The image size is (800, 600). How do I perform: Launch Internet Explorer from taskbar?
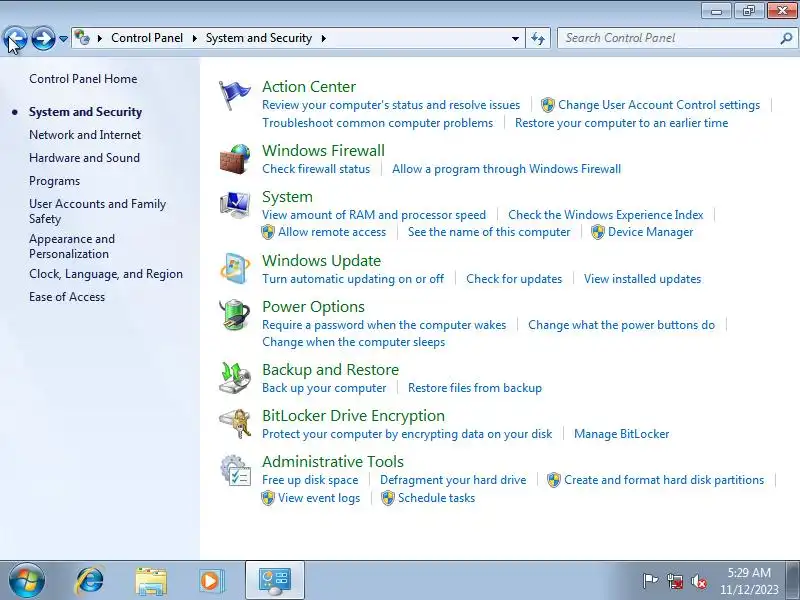pyautogui.click(x=89, y=581)
